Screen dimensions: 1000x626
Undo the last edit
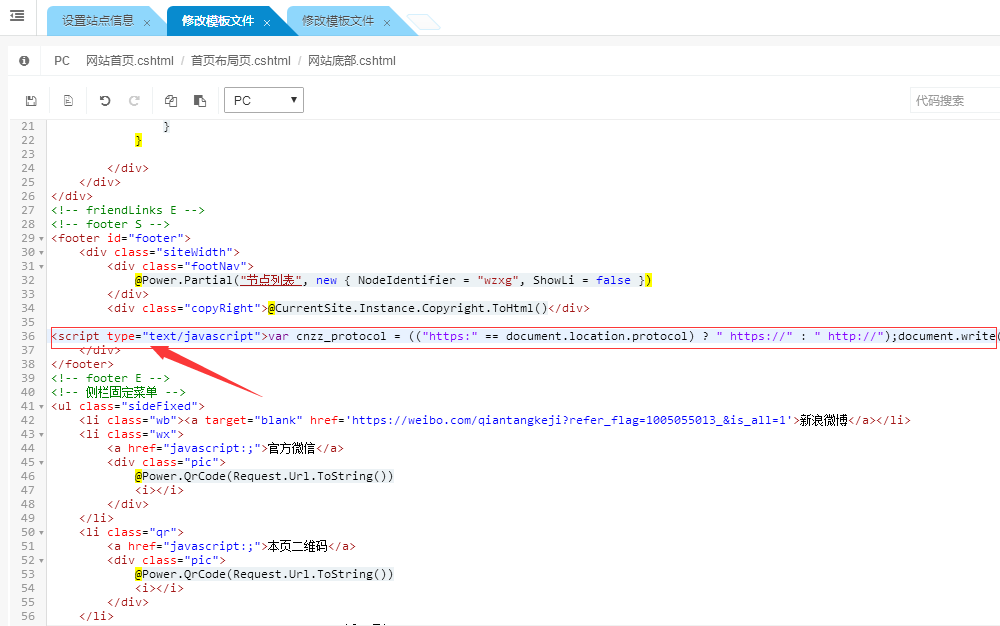coord(105,101)
